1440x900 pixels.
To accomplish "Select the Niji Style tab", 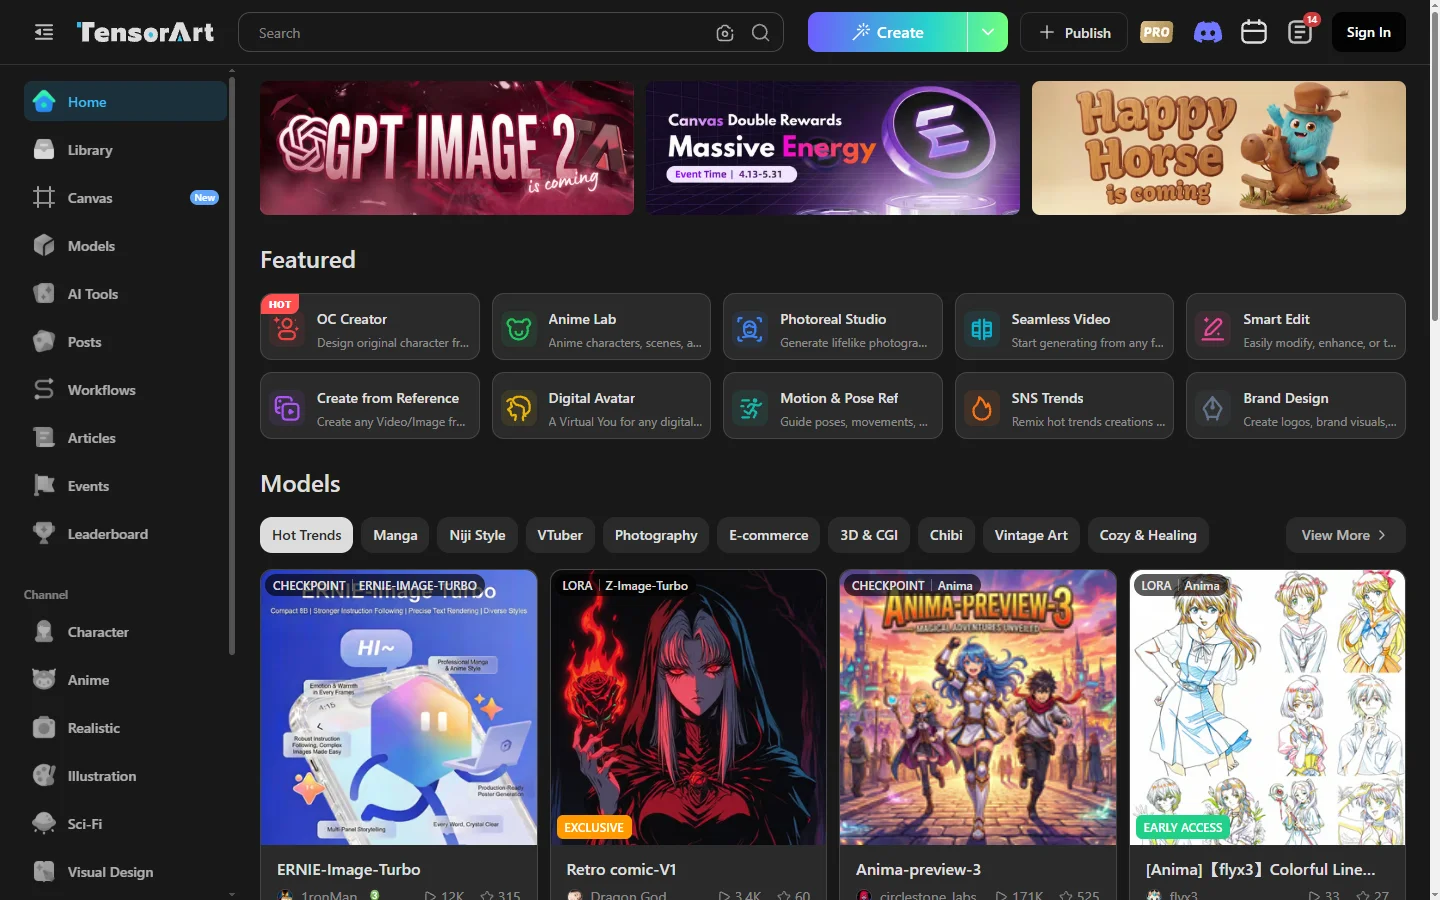I will click(x=477, y=535).
